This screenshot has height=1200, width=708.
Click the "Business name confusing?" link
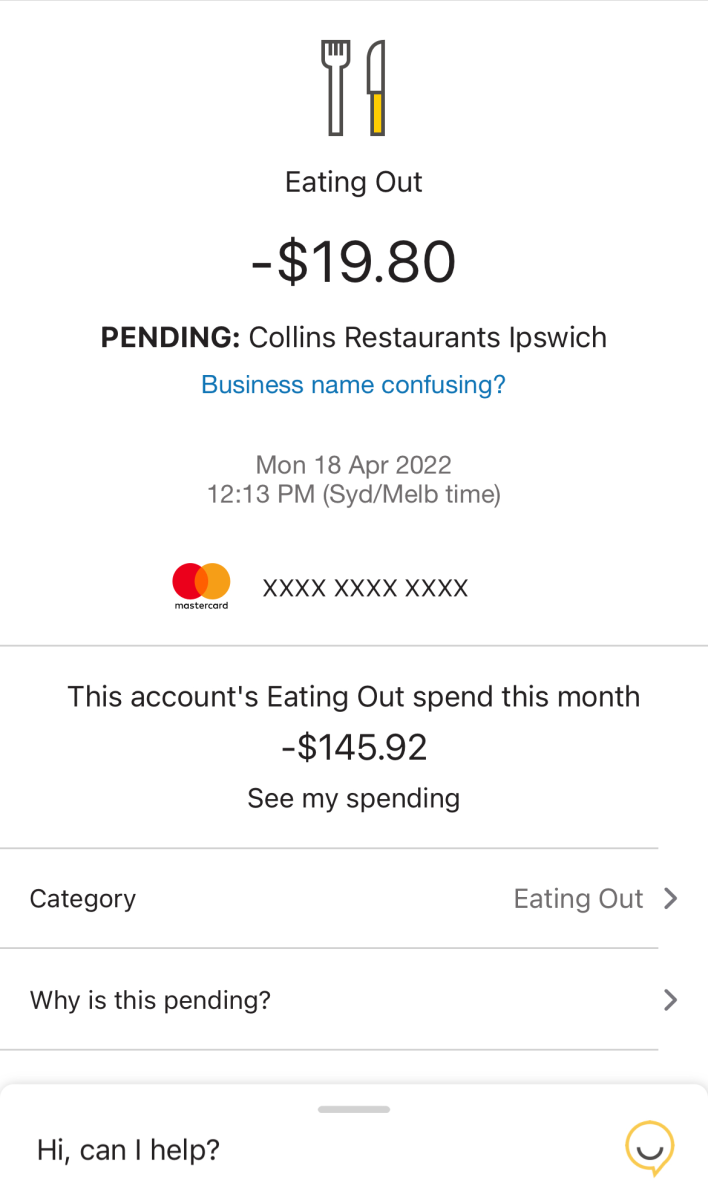[x=353, y=385]
